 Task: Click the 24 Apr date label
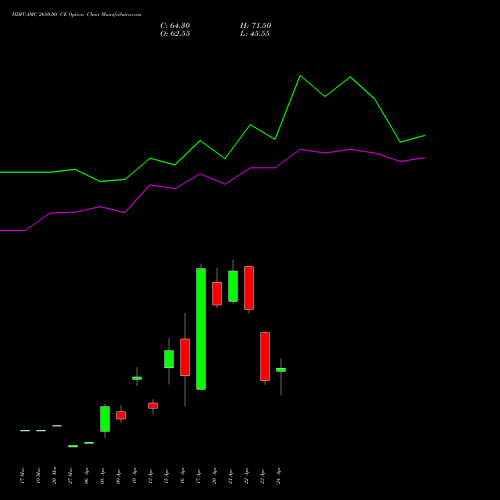[x=279, y=476]
